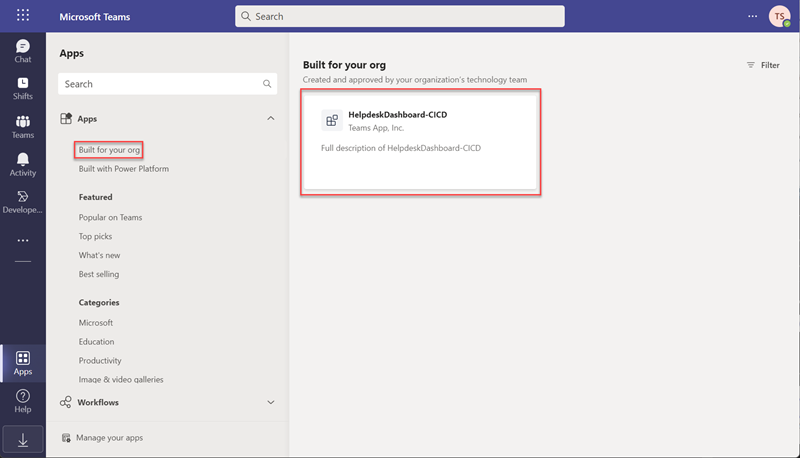Open the TS profile avatar
800x458 pixels.
coord(780,16)
